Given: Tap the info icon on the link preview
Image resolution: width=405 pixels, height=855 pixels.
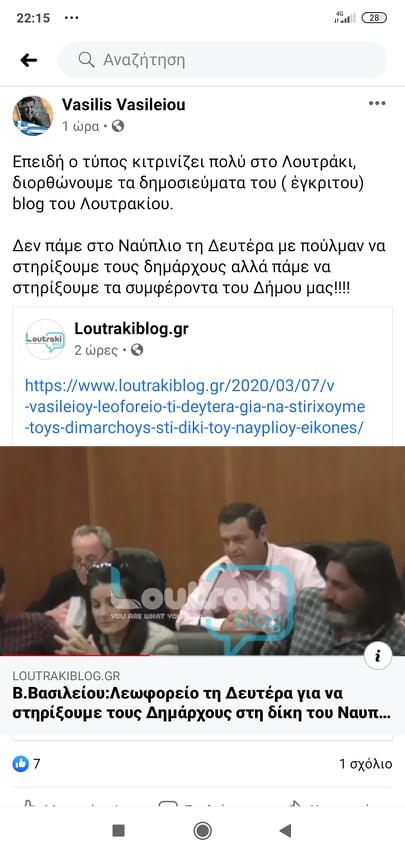Looking at the screenshot, I should tap(378, 655).
